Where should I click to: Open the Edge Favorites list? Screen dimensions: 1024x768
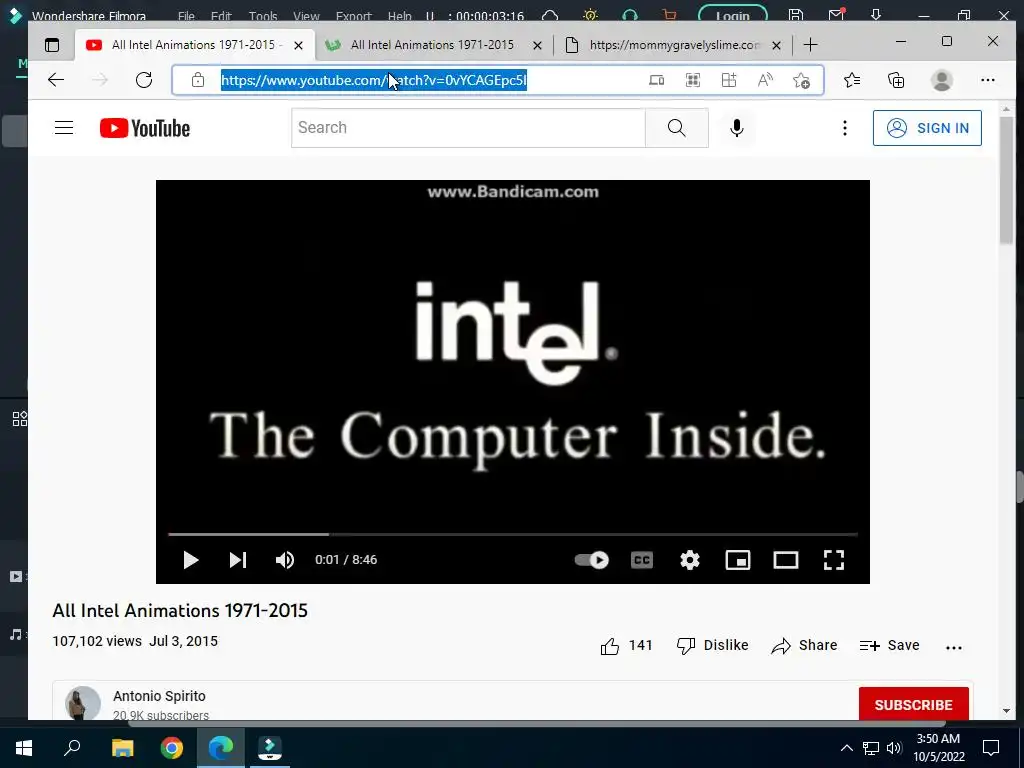pyautogui.click(x=852, y=80)
